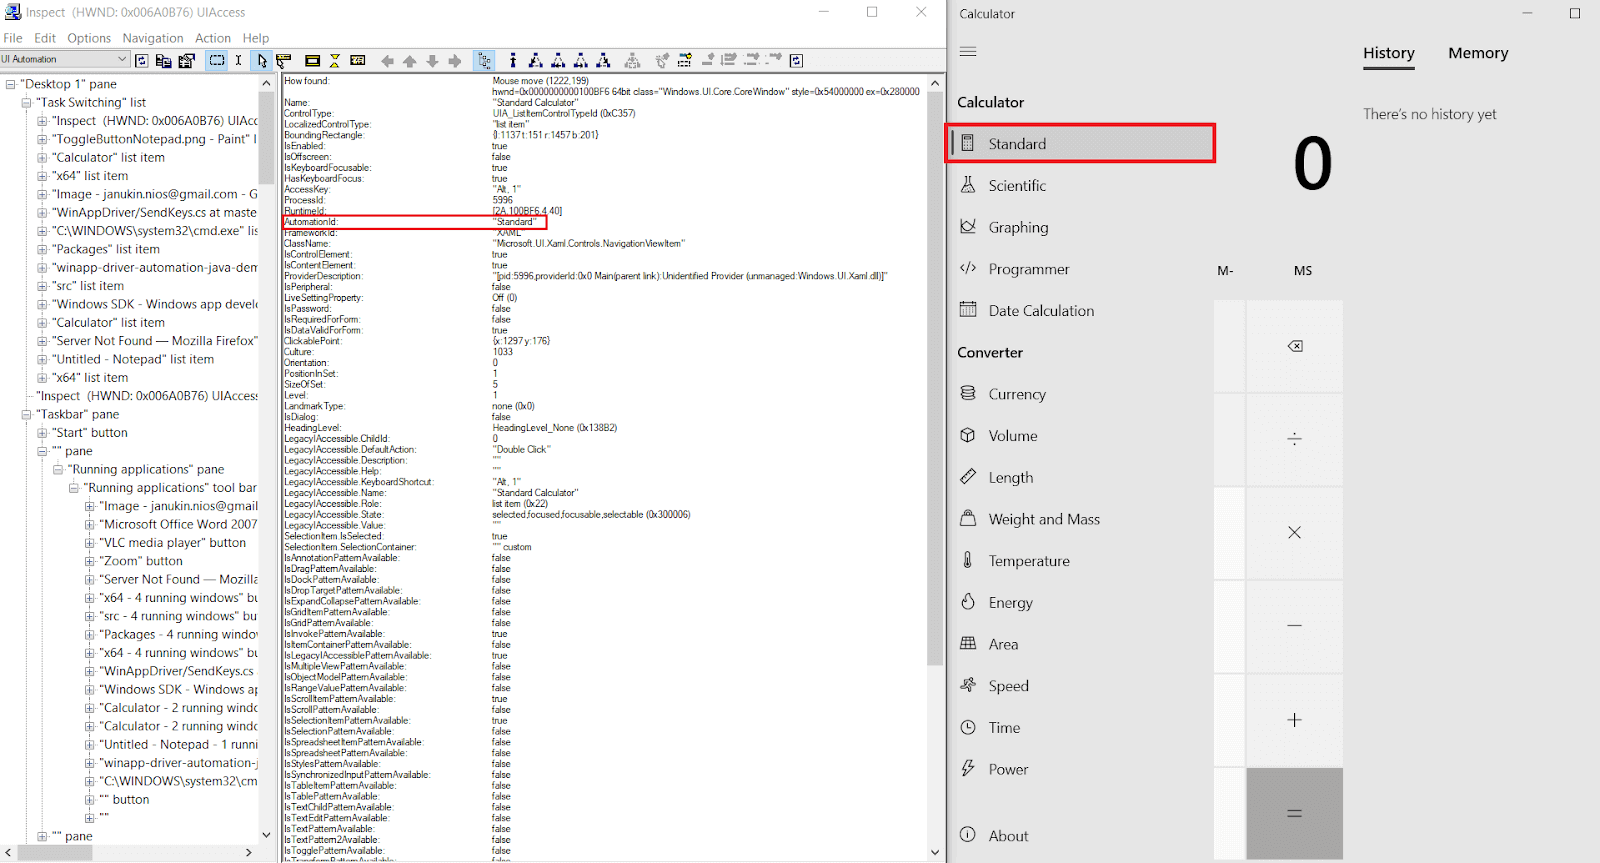Screen dimensions: 1600x863
Task: Toggle the show tree view toolbar button
Action: 485,61
